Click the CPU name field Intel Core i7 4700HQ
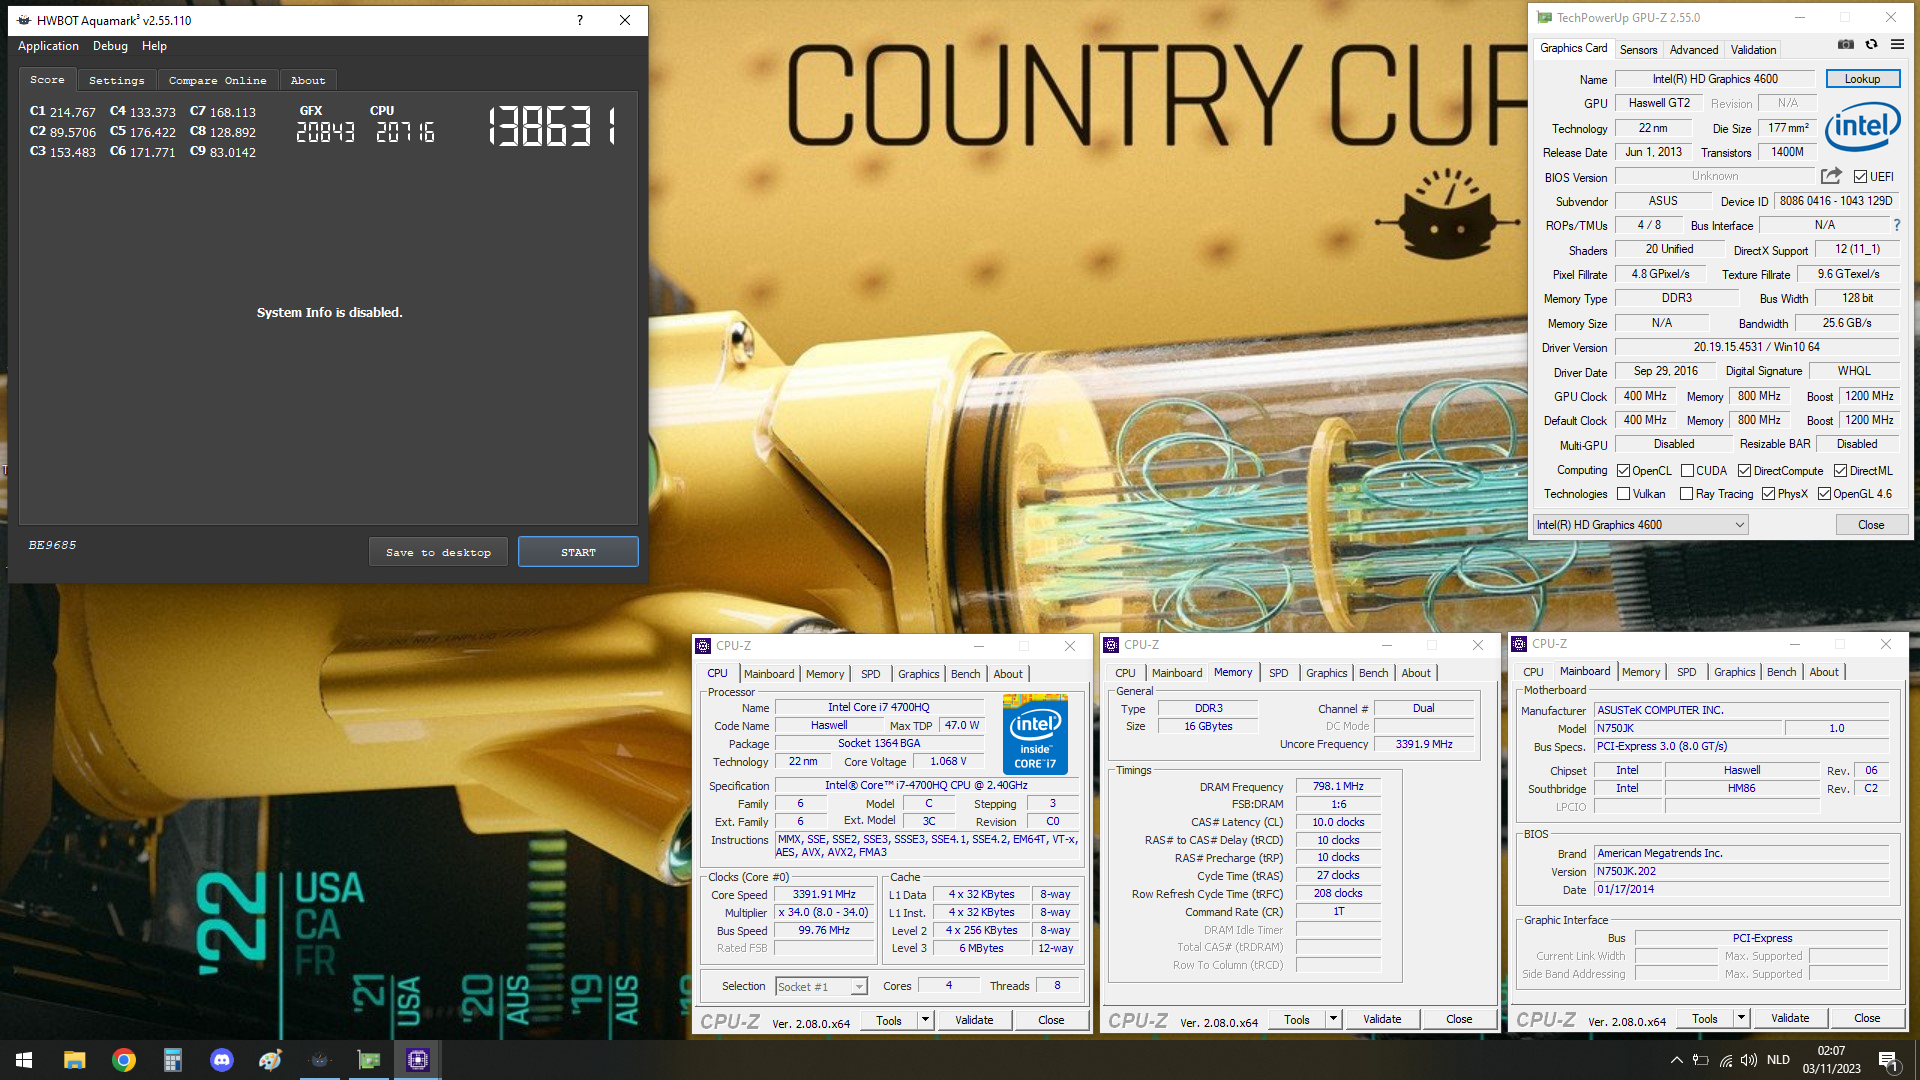1920x1080 pixels. pos(878,707)
